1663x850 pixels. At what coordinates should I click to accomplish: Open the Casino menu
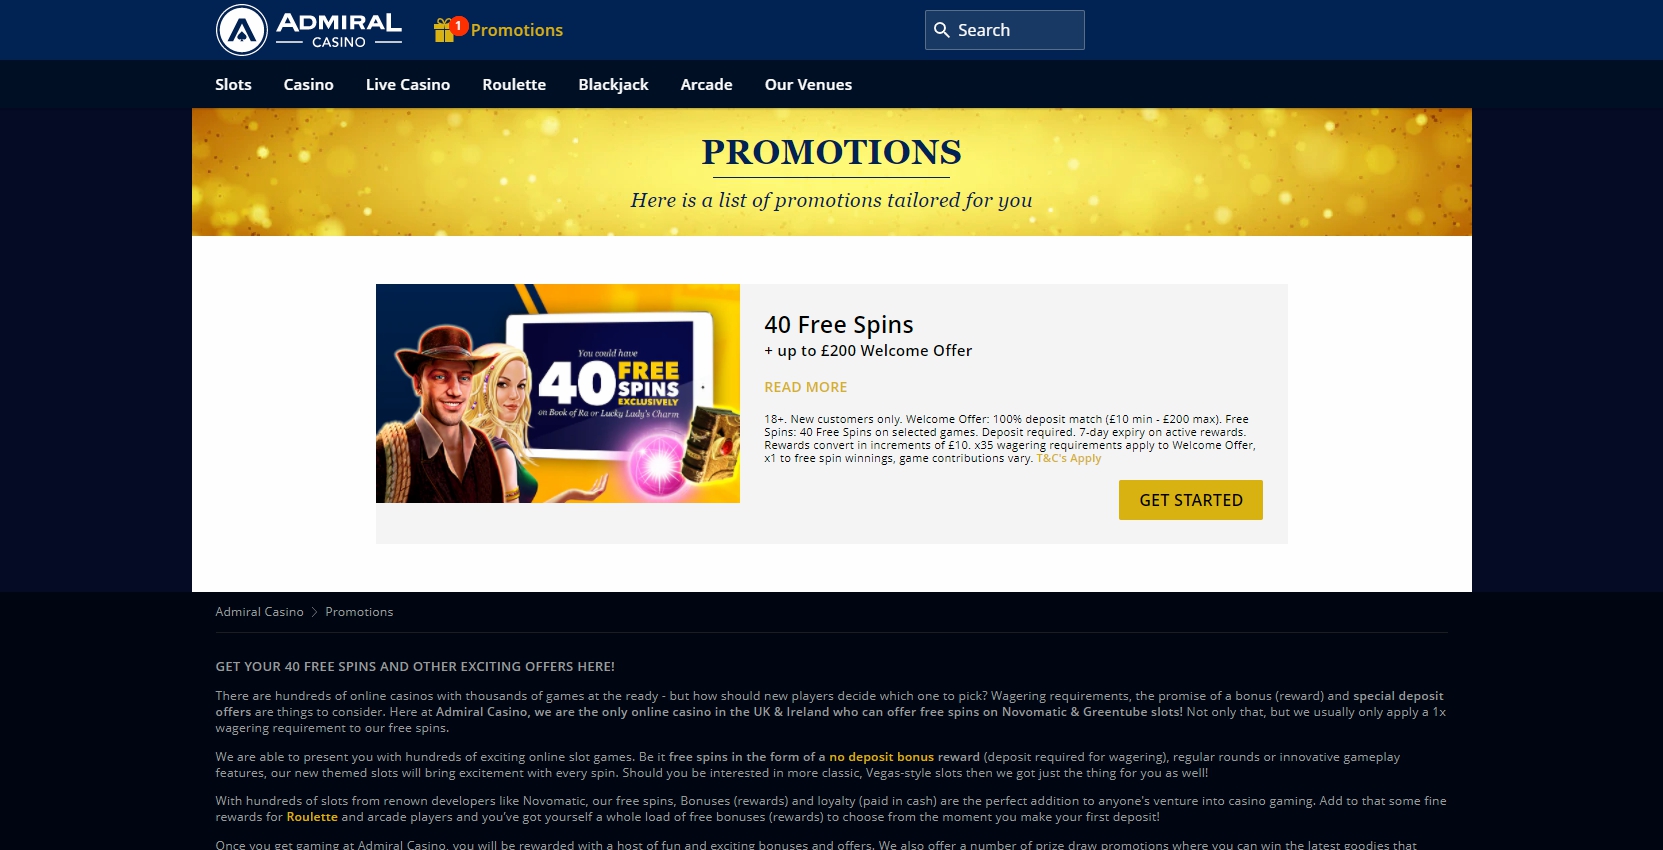308,85
